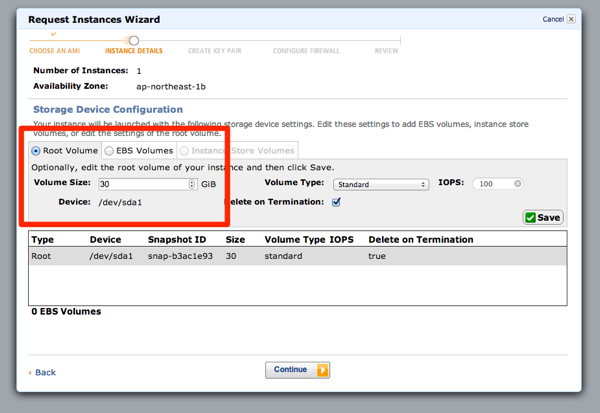Click the Continue button
The height and width of the screenshot is (413, 600).
[x=297, y=370]
